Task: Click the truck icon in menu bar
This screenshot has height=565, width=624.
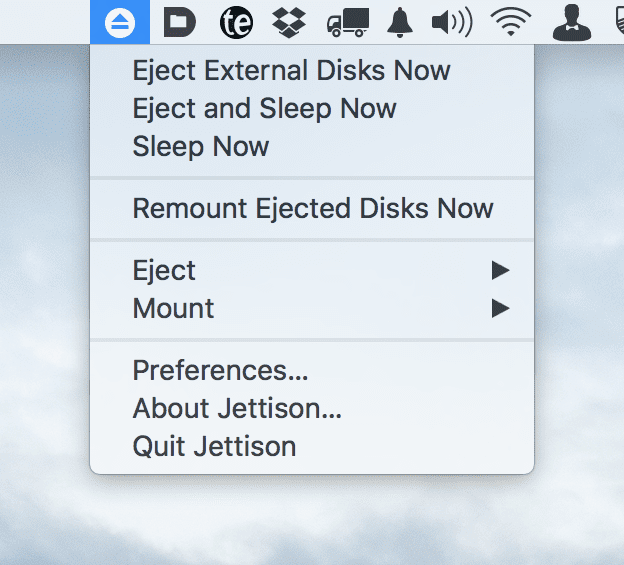Action: [348, 22]
